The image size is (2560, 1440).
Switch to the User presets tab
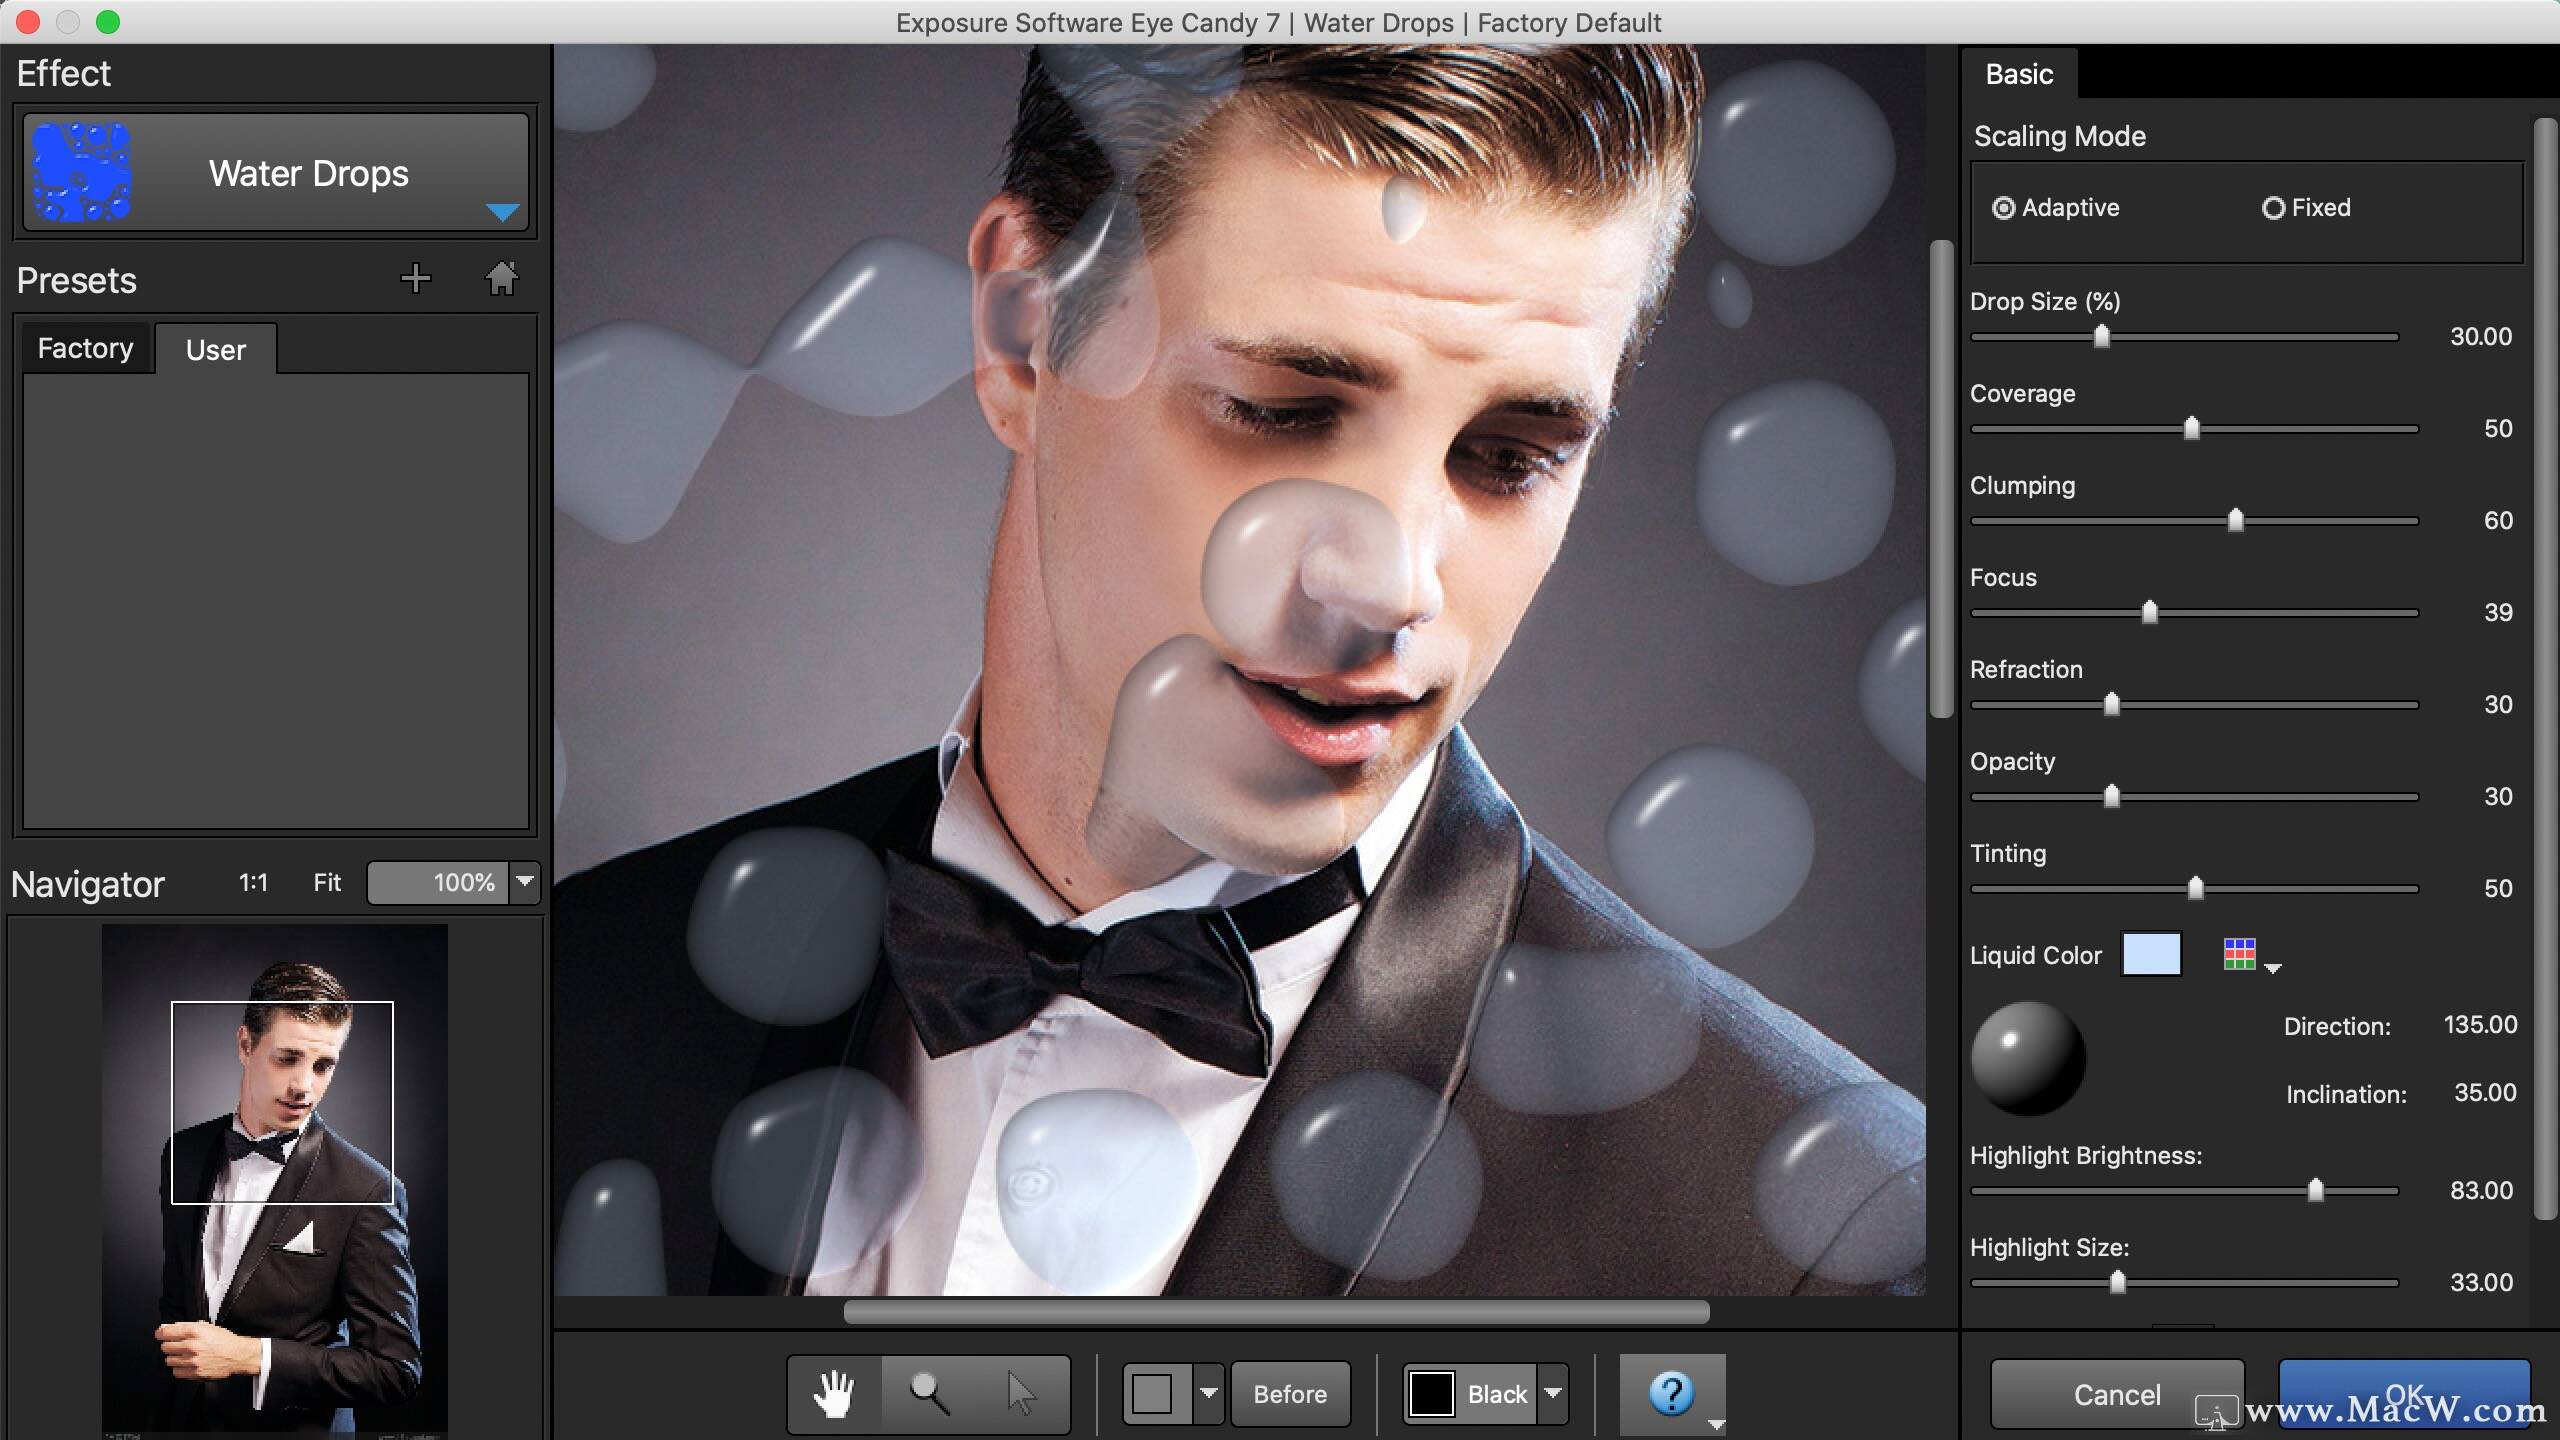pyautogui.click(x=215, y=350)
